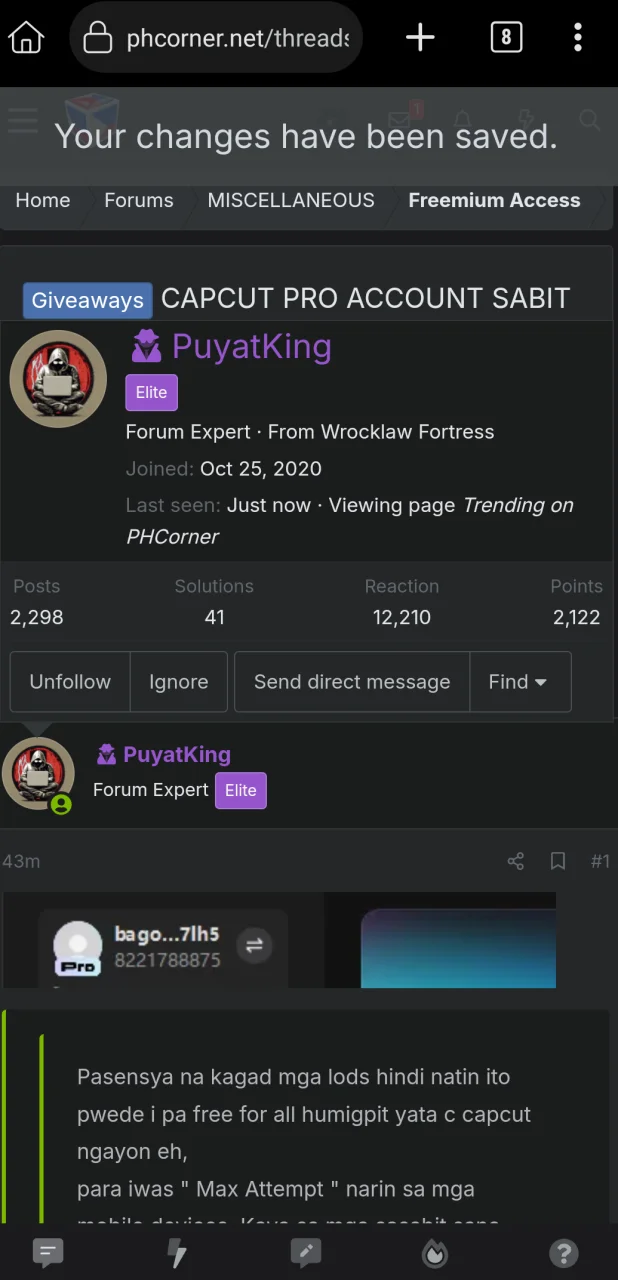Viewport: 618px width, 1280px height.
Task: Tap the compose post icon in bottom bar
Action: pos(306,1253)
